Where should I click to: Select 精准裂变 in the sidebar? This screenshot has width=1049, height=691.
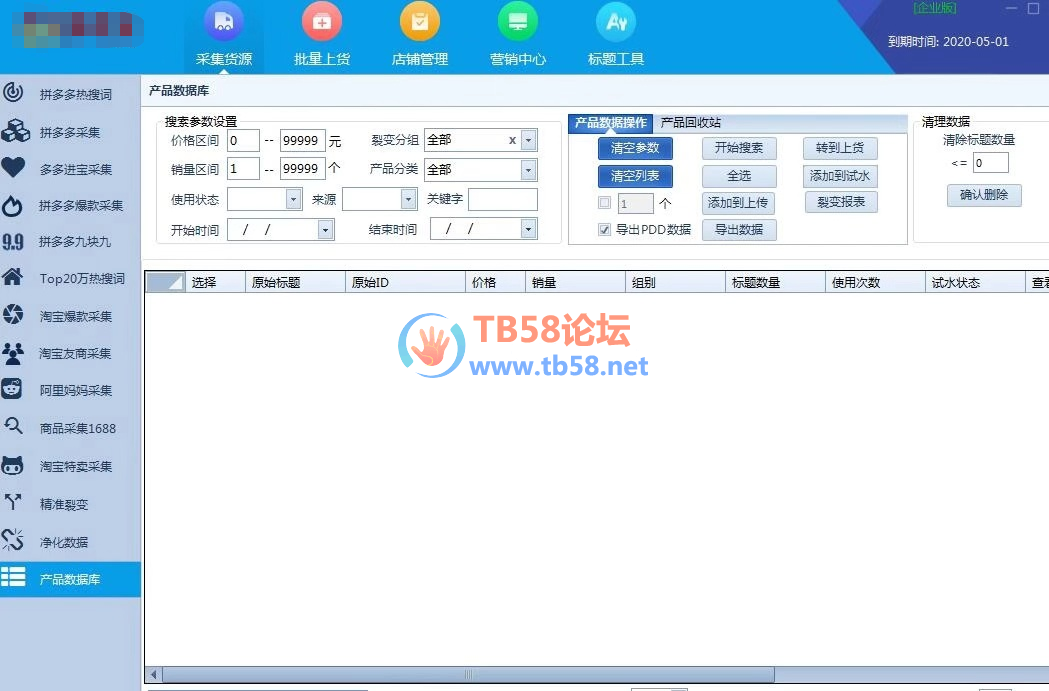coord(70,504)
